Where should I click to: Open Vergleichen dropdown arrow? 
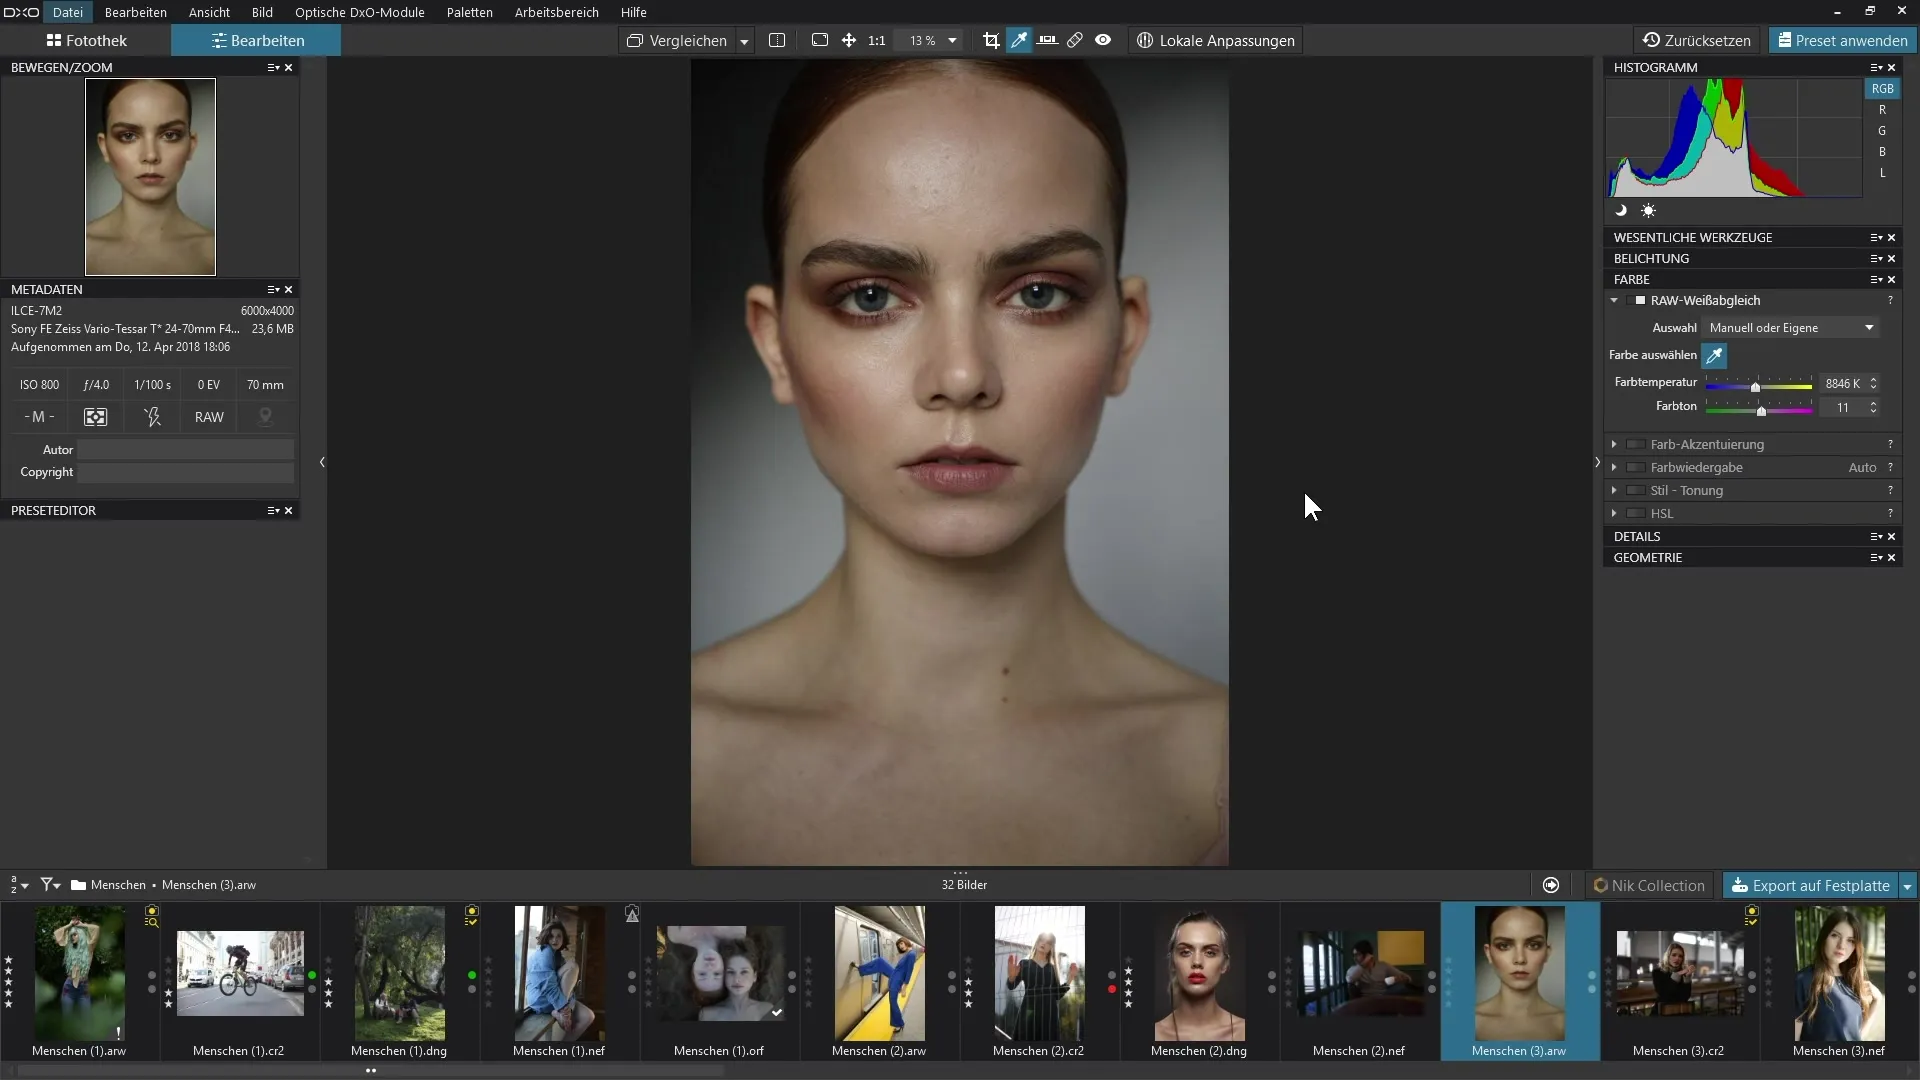(744, 42)
